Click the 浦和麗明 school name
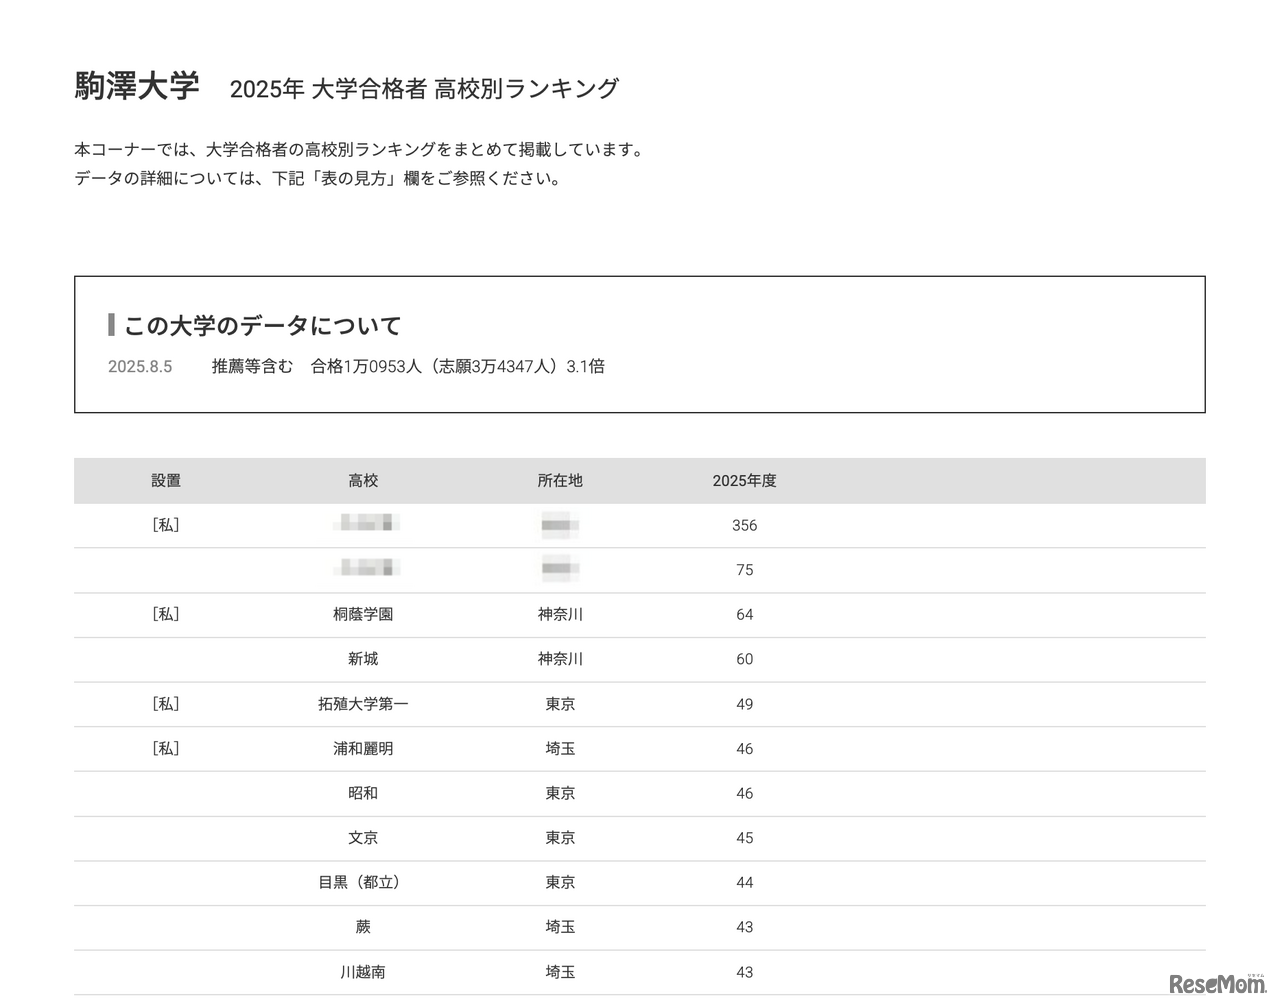This screenshot has height=1007, width=1280. 362,748
